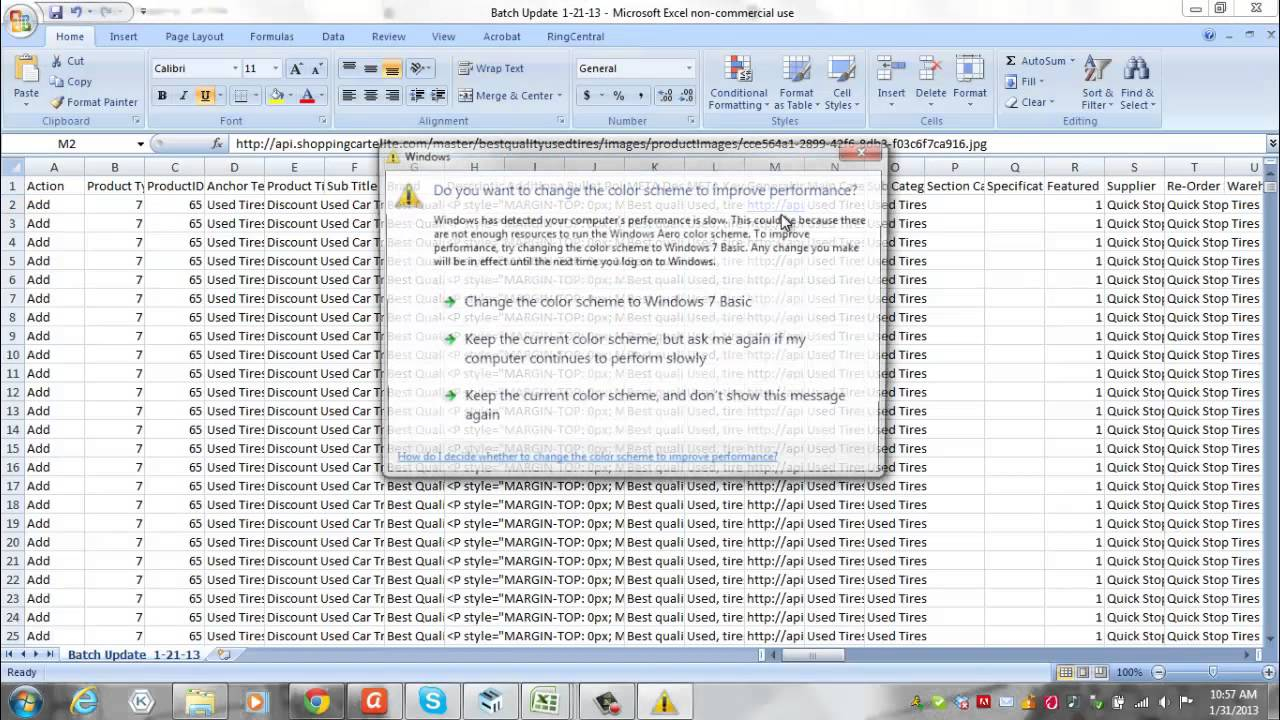Open the General number format dropdown

[x=688, y=69]
